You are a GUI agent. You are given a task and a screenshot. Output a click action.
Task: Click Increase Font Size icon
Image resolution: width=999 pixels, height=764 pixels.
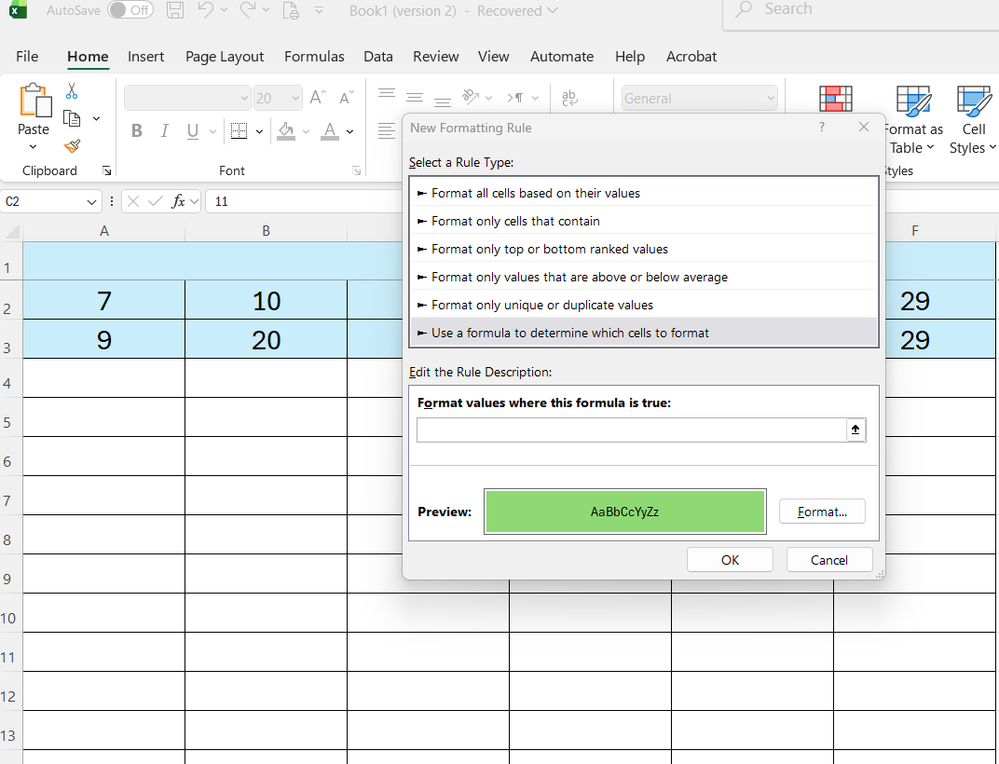(318, 97)
